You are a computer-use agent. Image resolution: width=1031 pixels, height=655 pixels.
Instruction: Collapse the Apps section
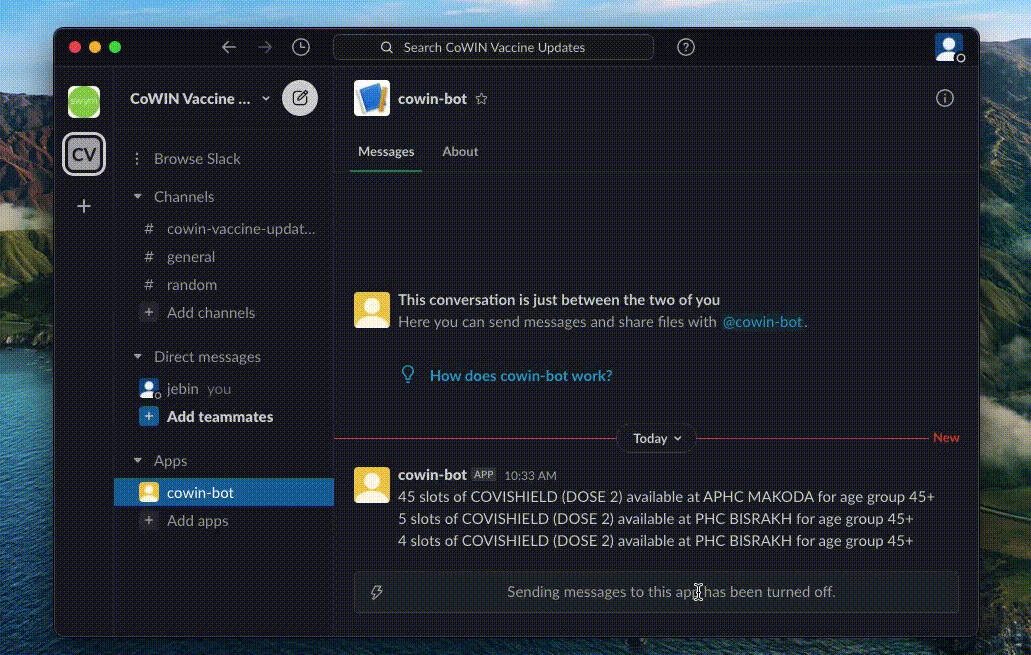coord(137,460)
